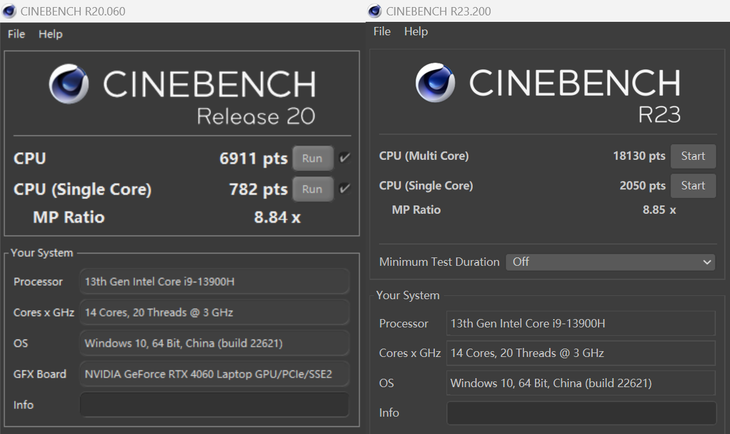Open the Minimum Test Duration dropdown
Image resolution: width=730 pixels, height=434 pixels.
(x=610, y=262)
